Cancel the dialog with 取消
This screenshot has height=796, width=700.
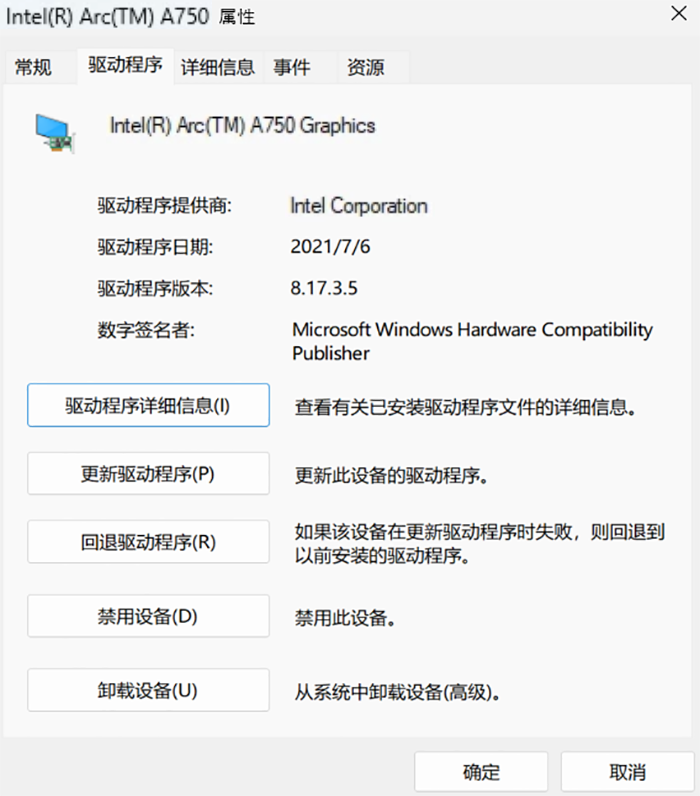click(627, 772)
